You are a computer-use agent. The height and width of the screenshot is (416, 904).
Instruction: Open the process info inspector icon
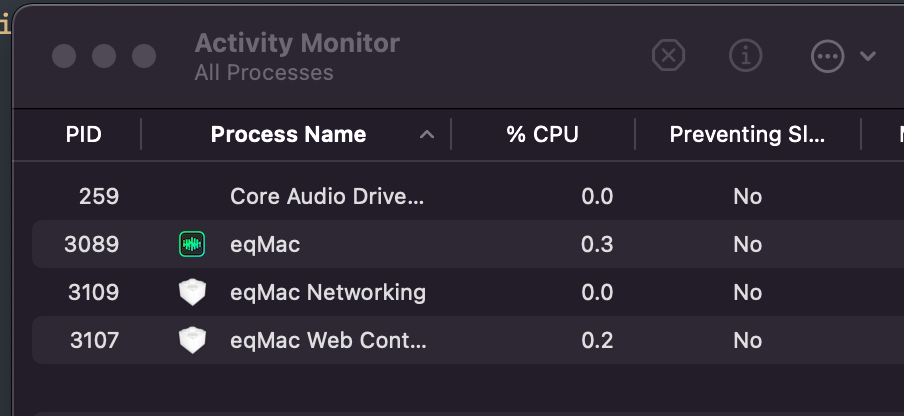tap(745, 56)
